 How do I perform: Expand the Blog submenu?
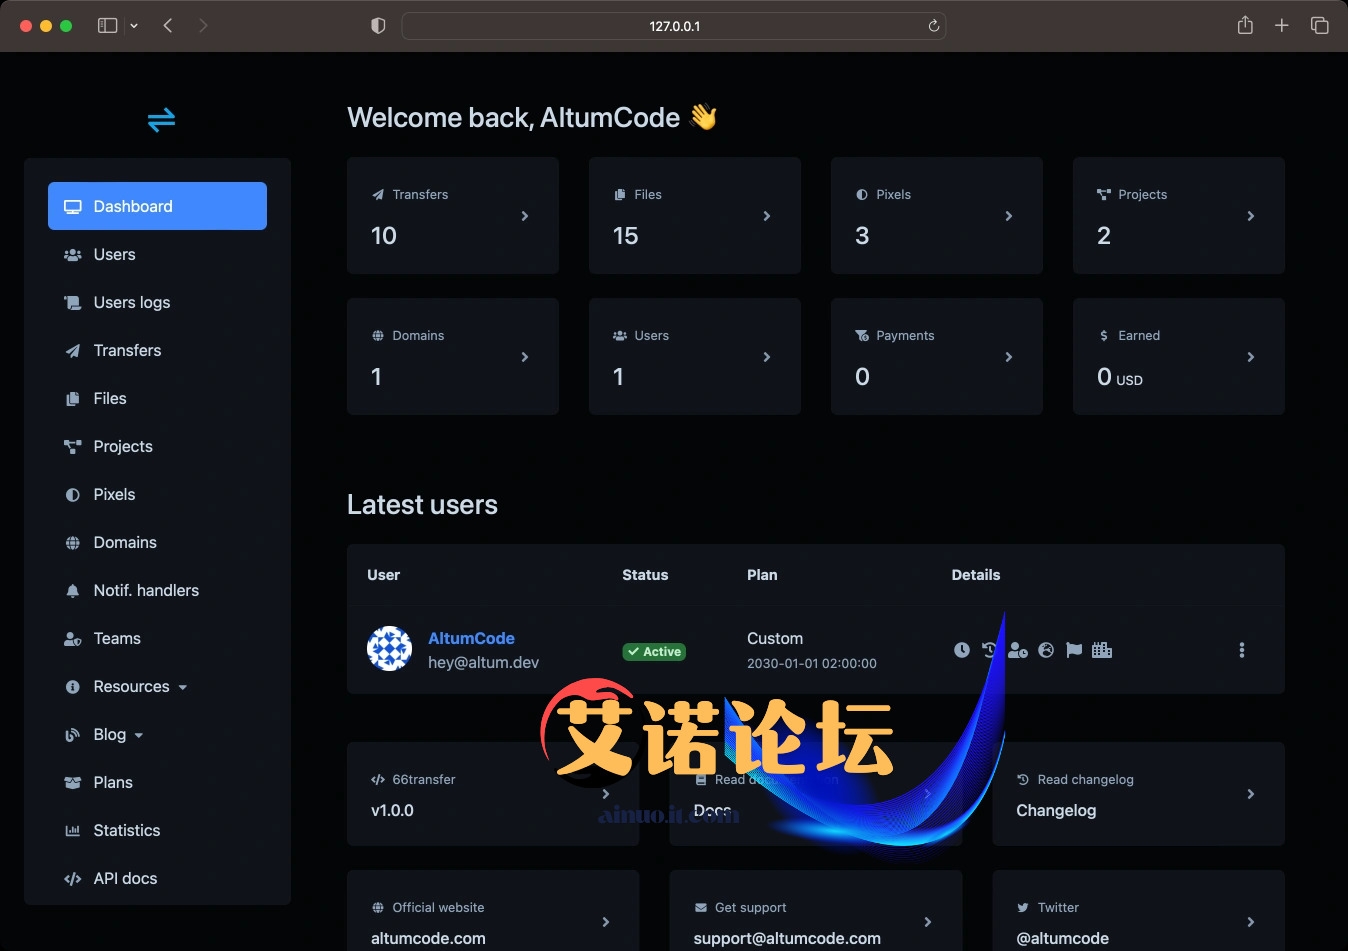coord(157,734)
